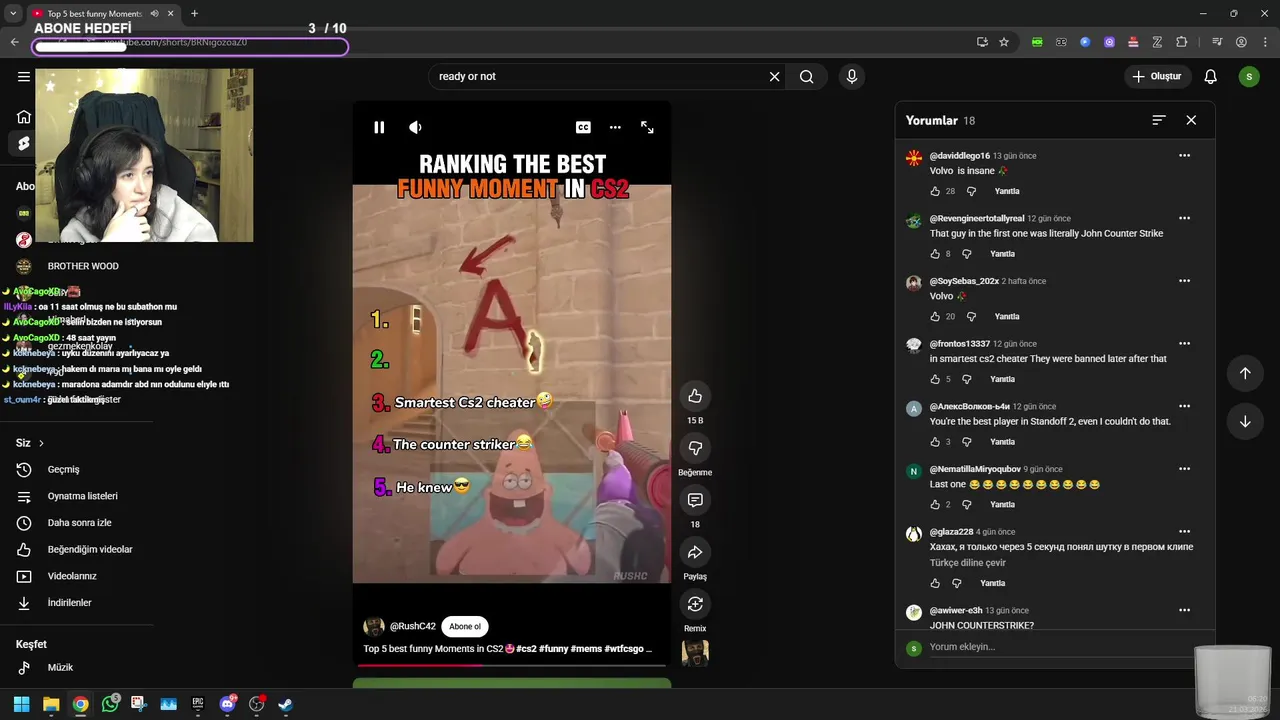Subscribe using the Abone ol button

pyautogui.click(x=465, y=626)
